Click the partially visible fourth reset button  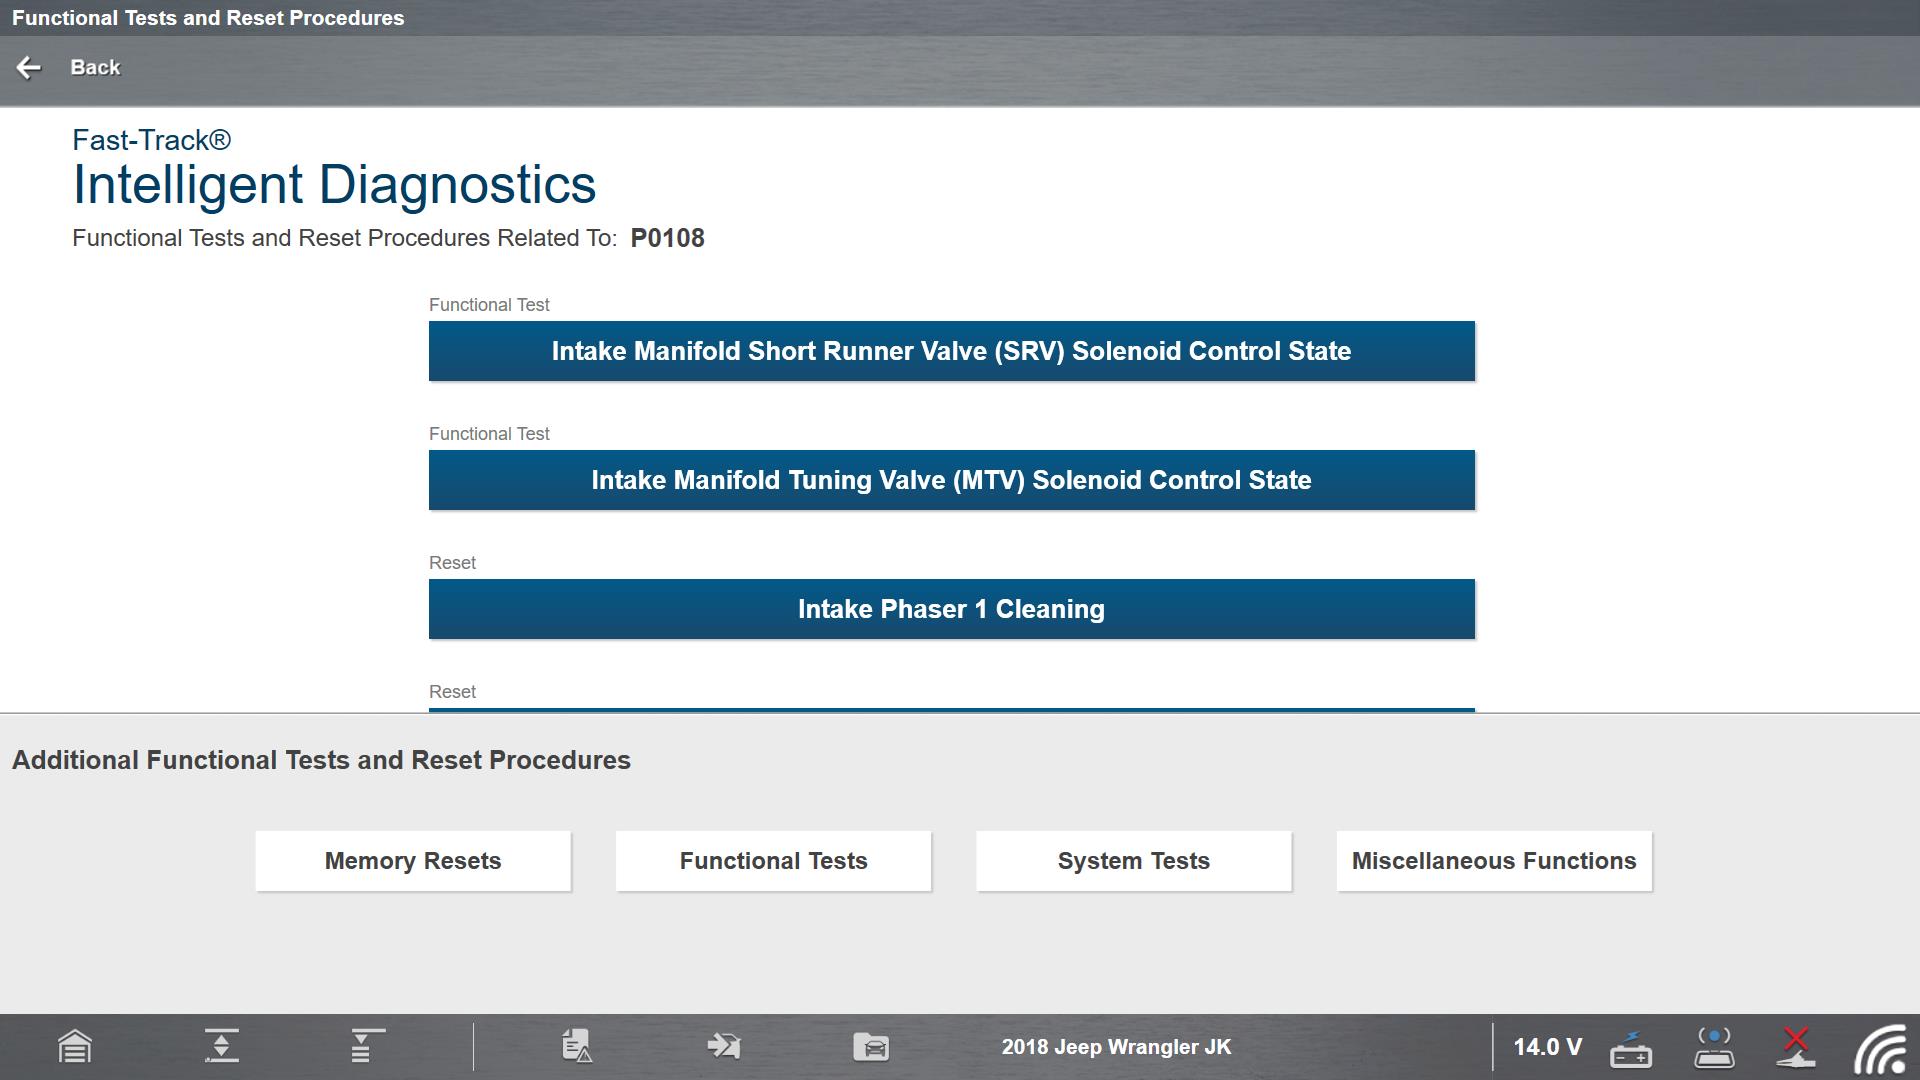[x=951, y=710]
